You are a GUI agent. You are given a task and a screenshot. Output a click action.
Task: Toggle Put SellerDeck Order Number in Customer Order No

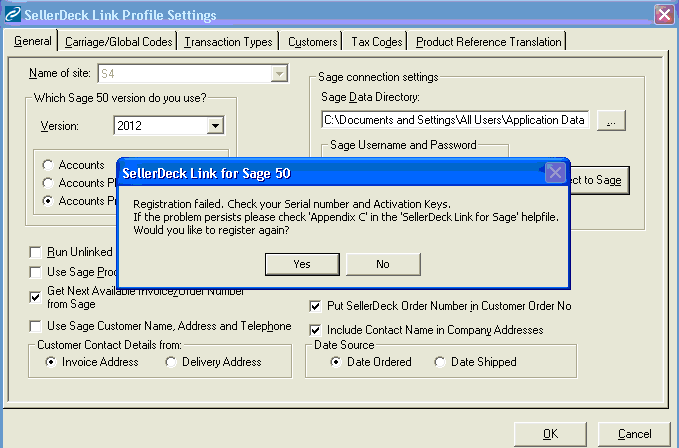(x=317, y=306)
